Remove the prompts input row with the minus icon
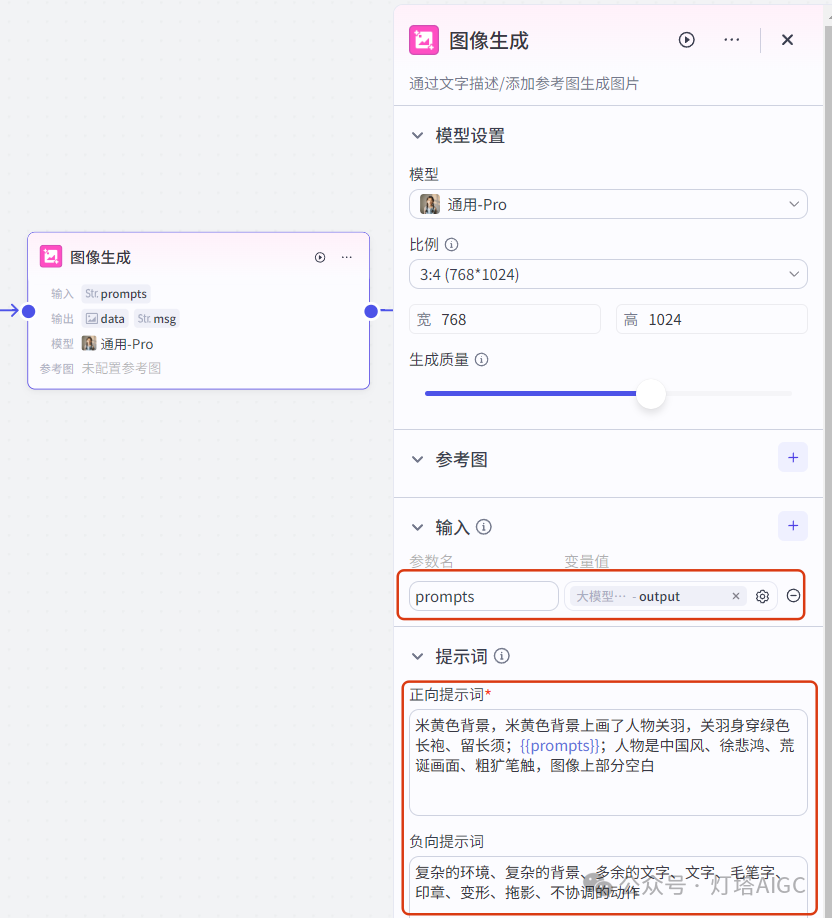The height and width of the screenshot is (918, 832). click(793, 595)
